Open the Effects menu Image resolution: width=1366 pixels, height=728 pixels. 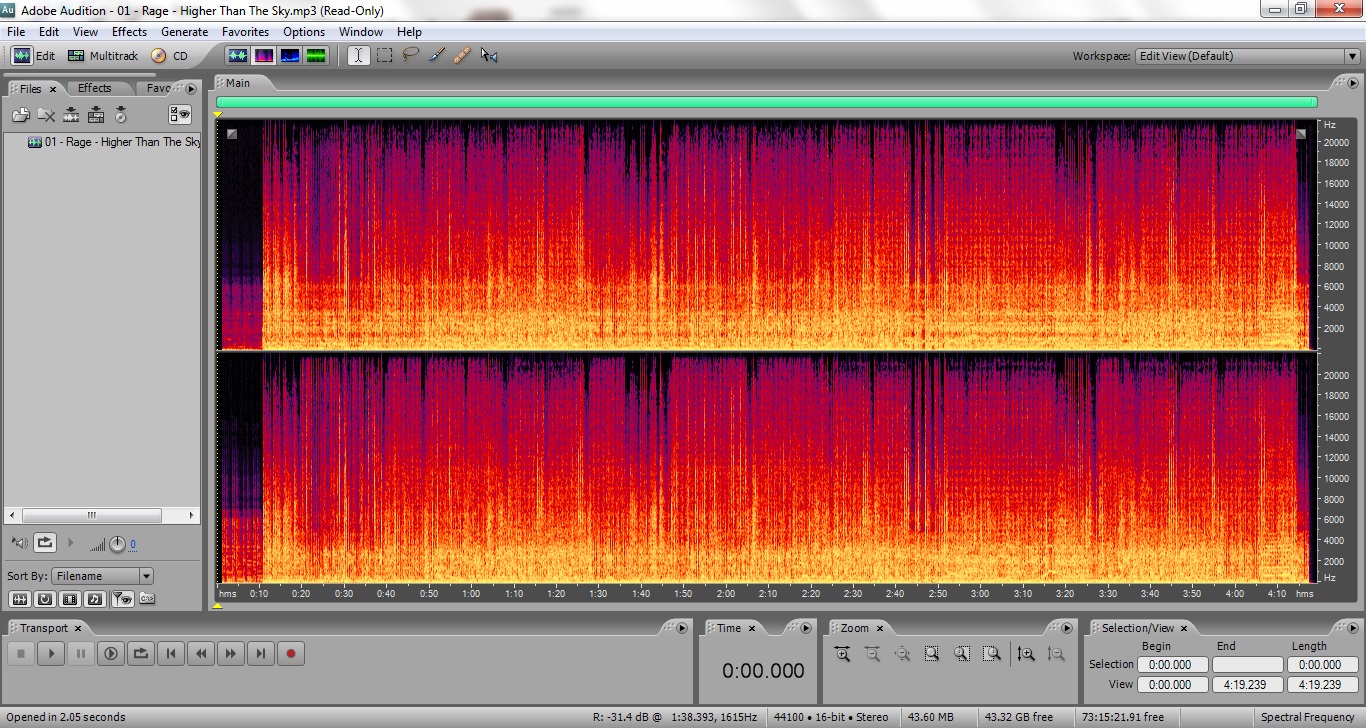(129, 32)
